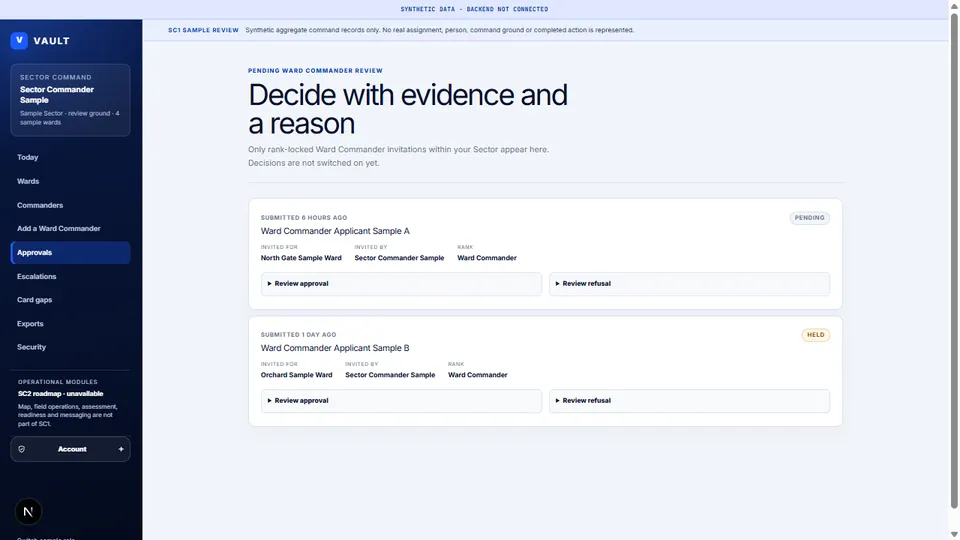Screen dimensions: 960x540
Task: Click the PENDING status badge
Action: [809, 217]
